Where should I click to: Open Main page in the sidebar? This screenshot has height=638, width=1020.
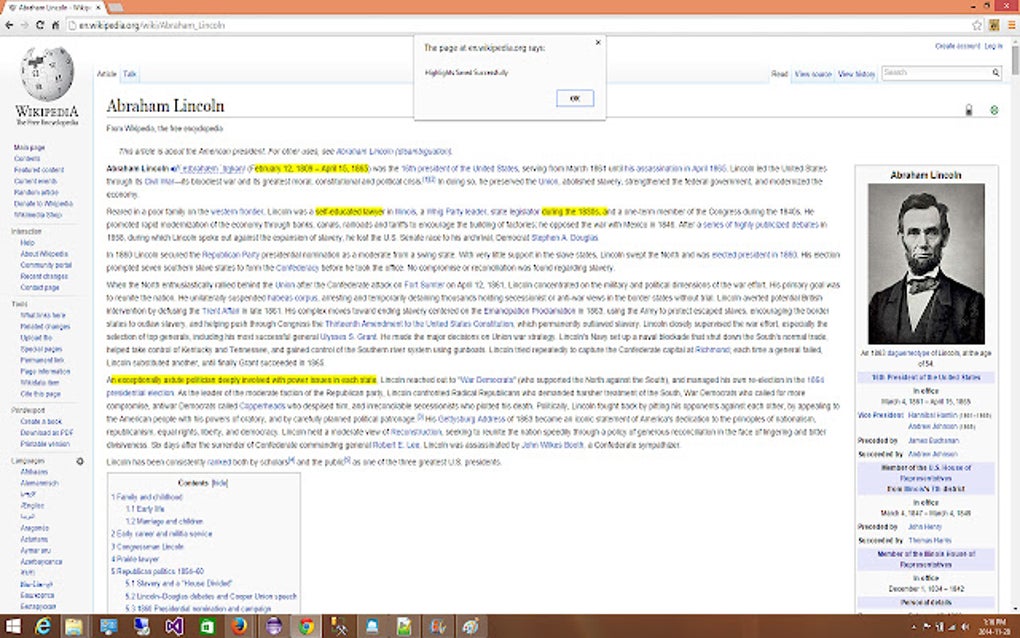click(x=29, y=148)
